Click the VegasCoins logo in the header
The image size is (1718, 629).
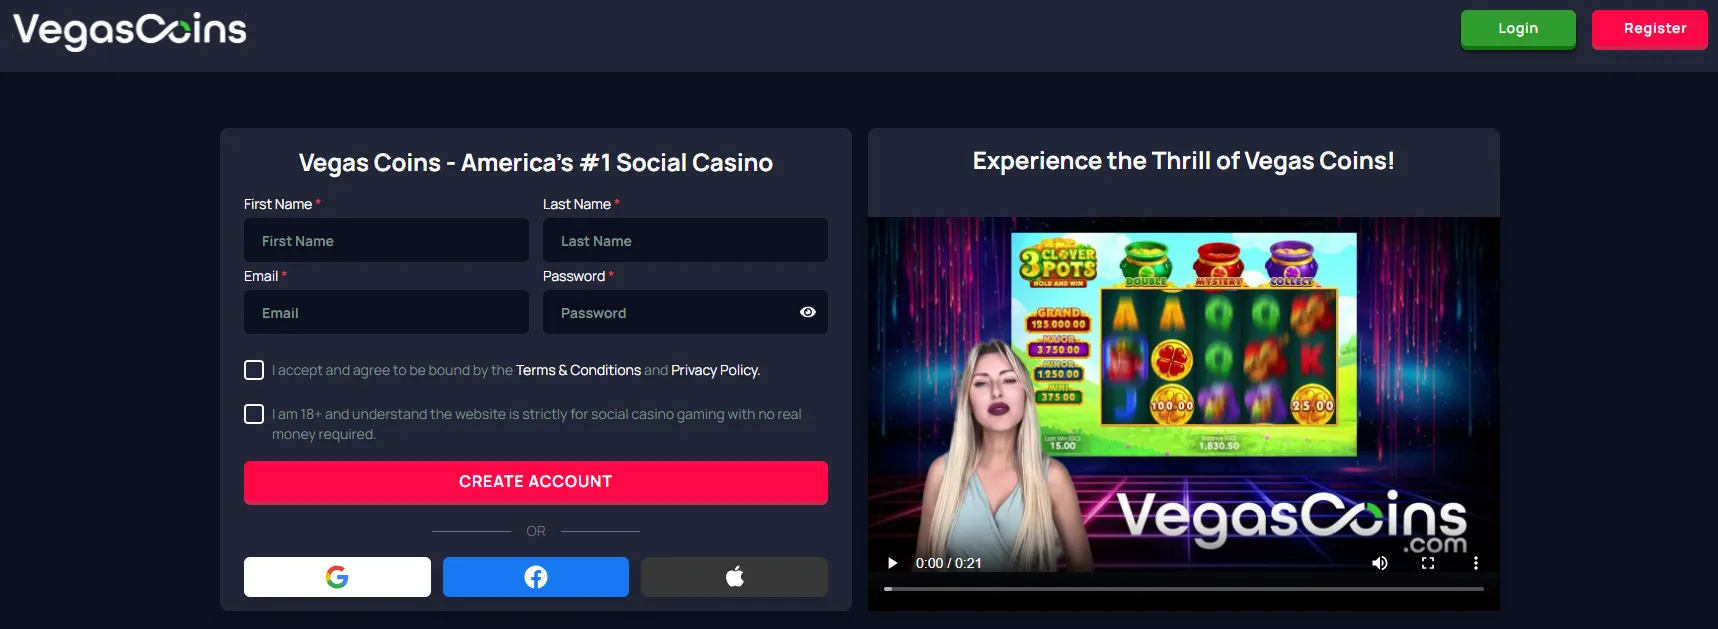[x=130, y=31]
